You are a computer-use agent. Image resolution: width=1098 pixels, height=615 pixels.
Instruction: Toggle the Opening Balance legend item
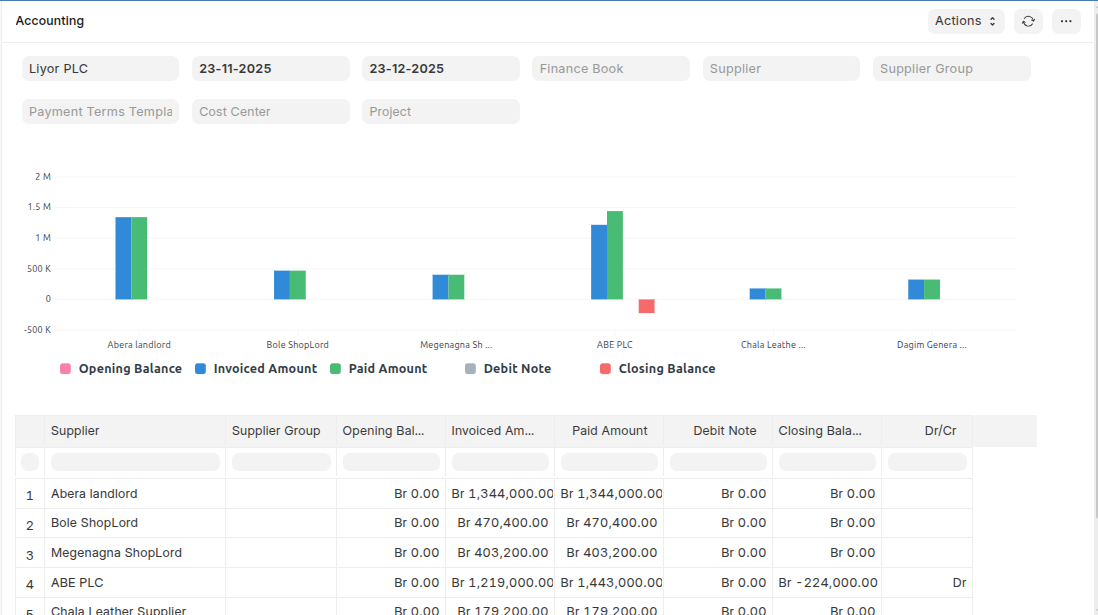click(x=121, y=369)
